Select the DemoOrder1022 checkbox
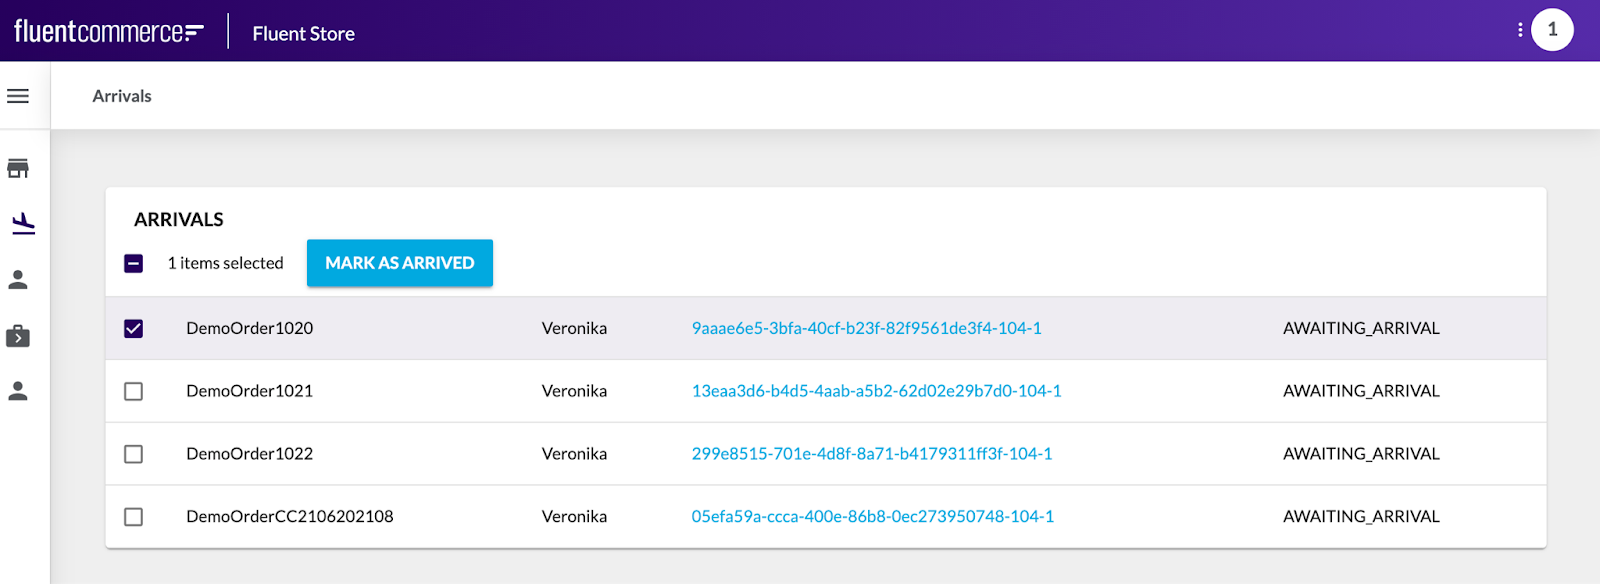1600x584 pixels. tap(133, 454)
